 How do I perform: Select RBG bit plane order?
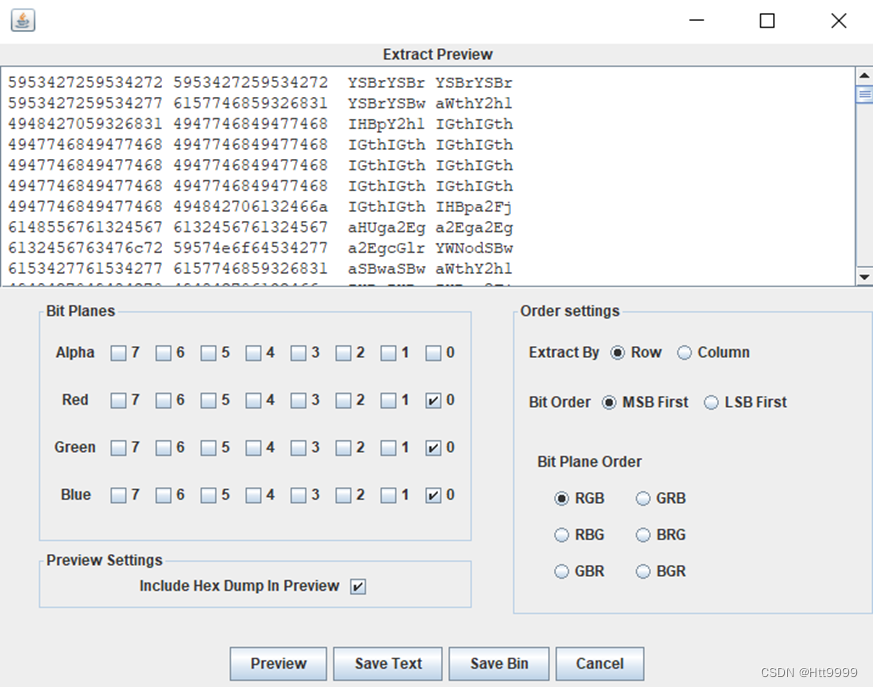pyautogui.click(x=561, y=535)
